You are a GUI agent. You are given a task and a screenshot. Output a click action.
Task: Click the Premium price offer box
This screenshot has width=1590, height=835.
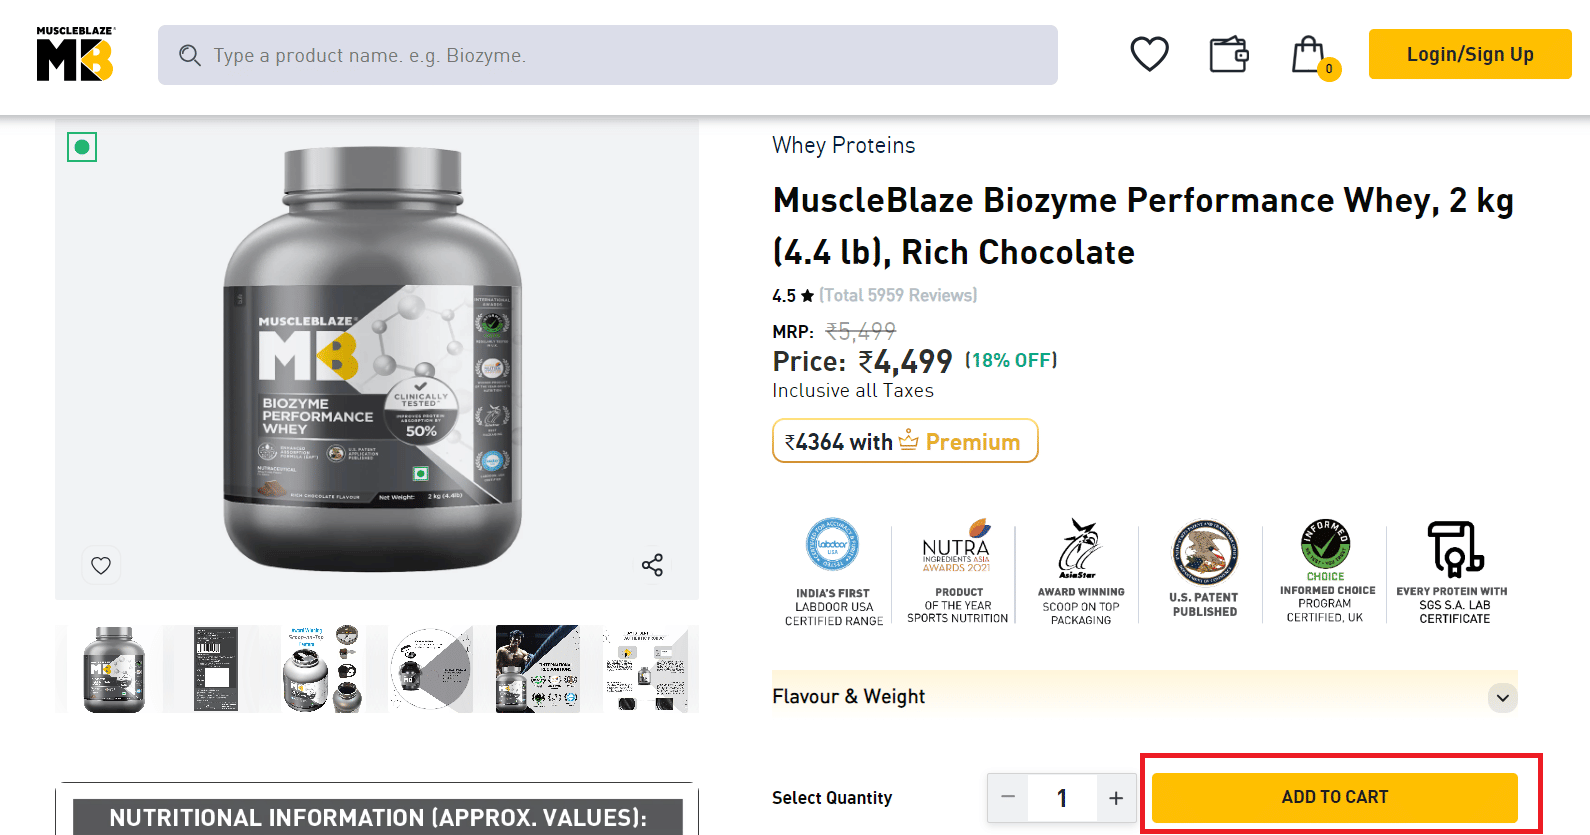click(x=905, y=441)
